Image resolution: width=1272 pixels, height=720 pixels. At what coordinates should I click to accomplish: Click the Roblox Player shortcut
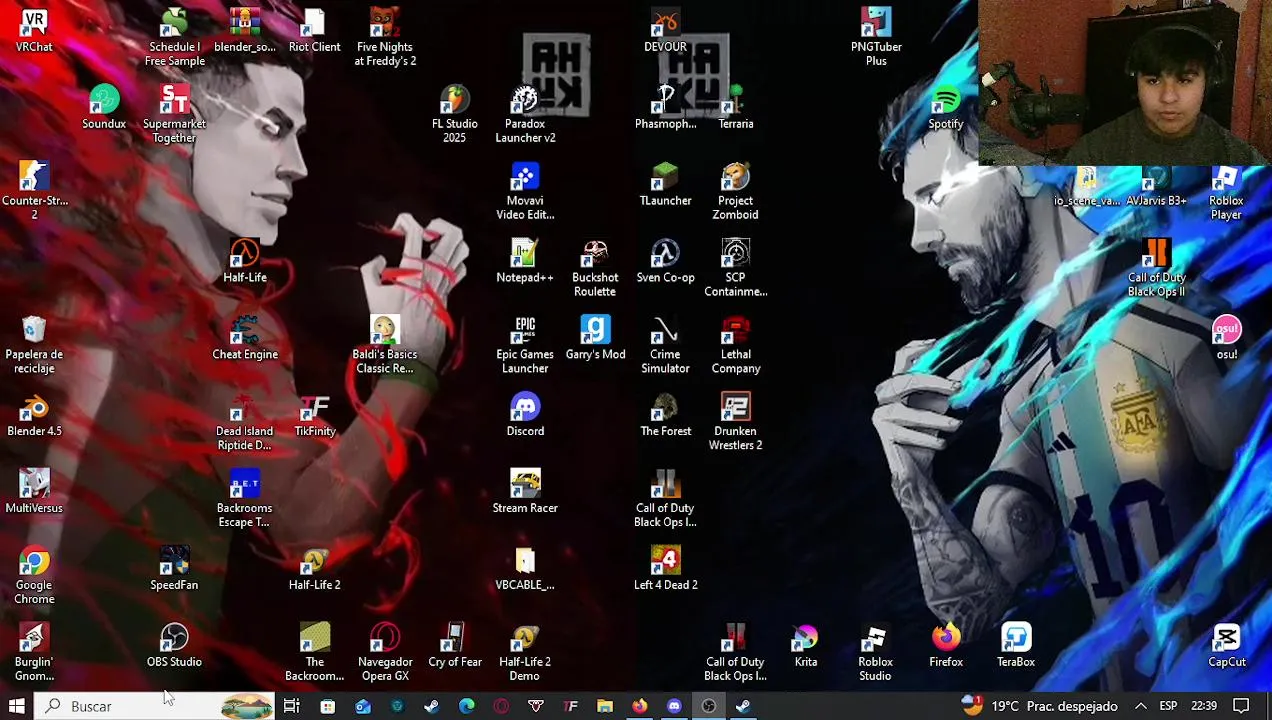[x=1226, y=192]
